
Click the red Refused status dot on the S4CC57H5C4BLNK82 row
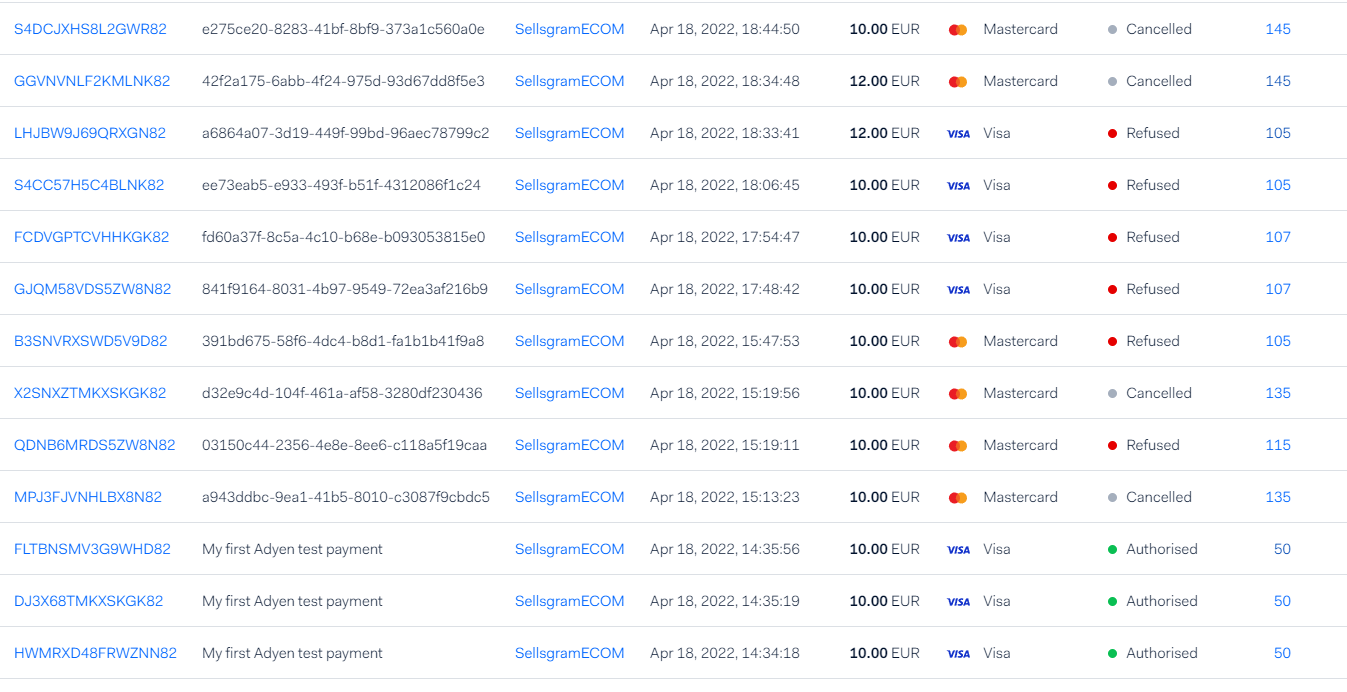tap(1112, 185)
